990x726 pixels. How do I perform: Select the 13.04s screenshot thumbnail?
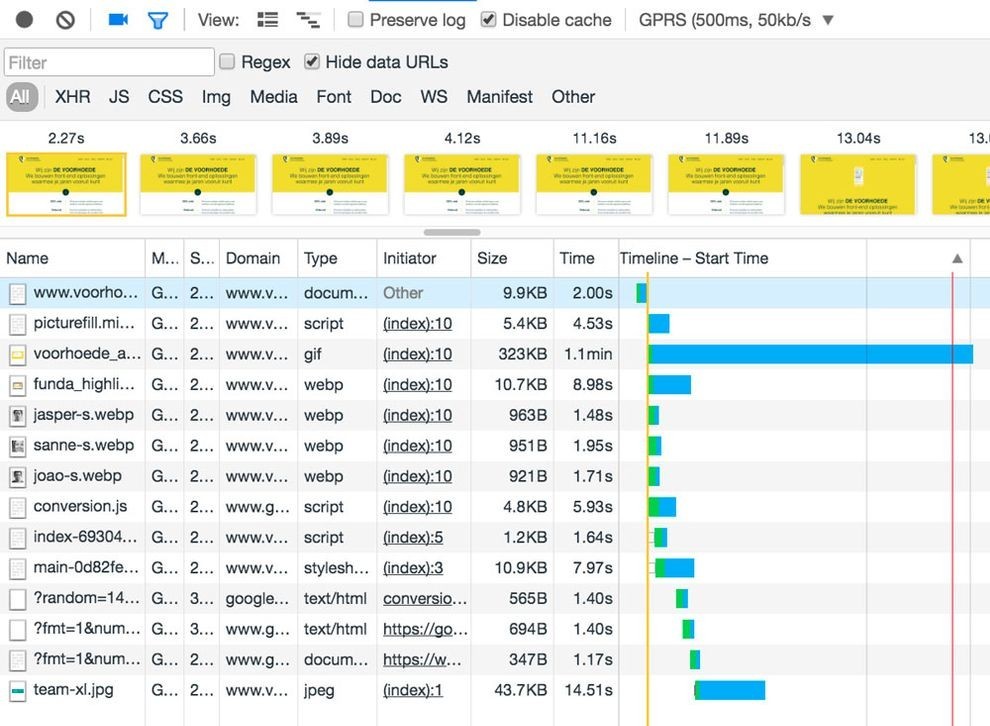click(858, 184)
